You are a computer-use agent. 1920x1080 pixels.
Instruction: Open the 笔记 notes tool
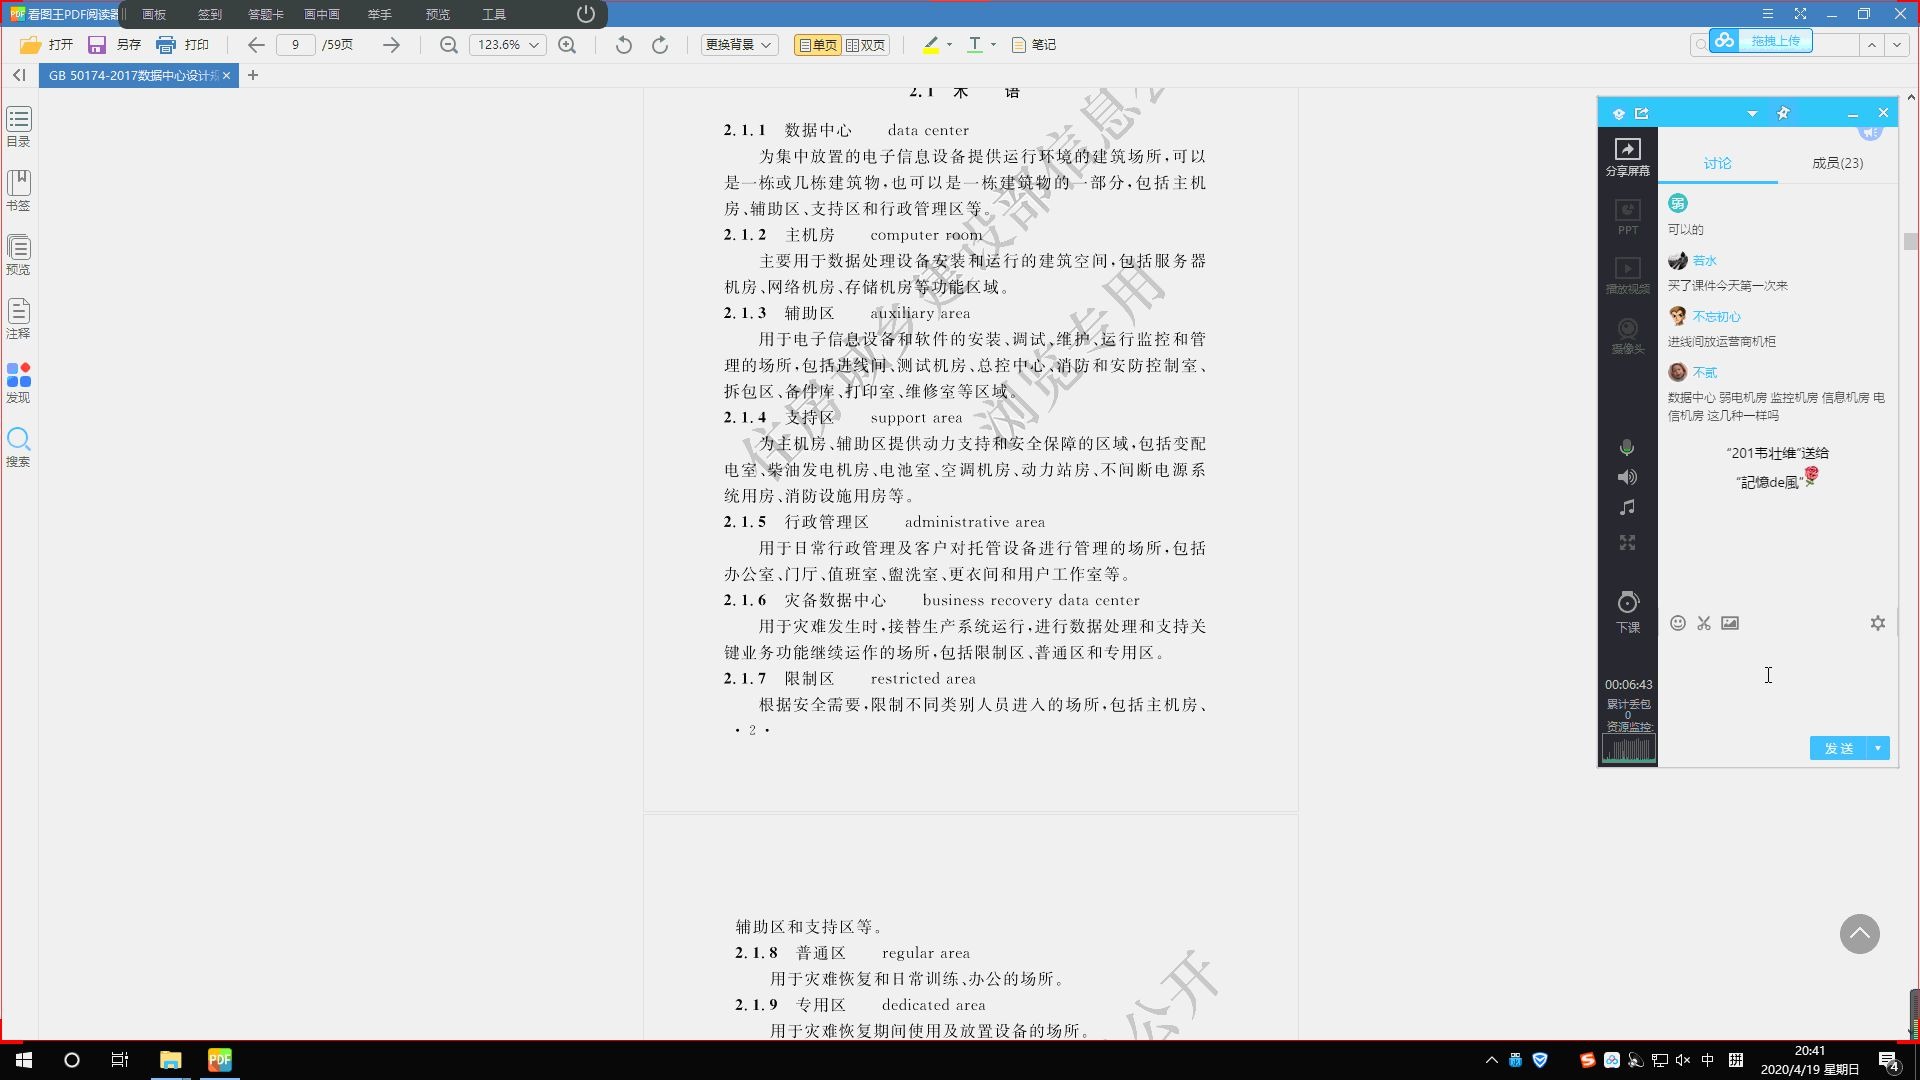(1034, 45)
